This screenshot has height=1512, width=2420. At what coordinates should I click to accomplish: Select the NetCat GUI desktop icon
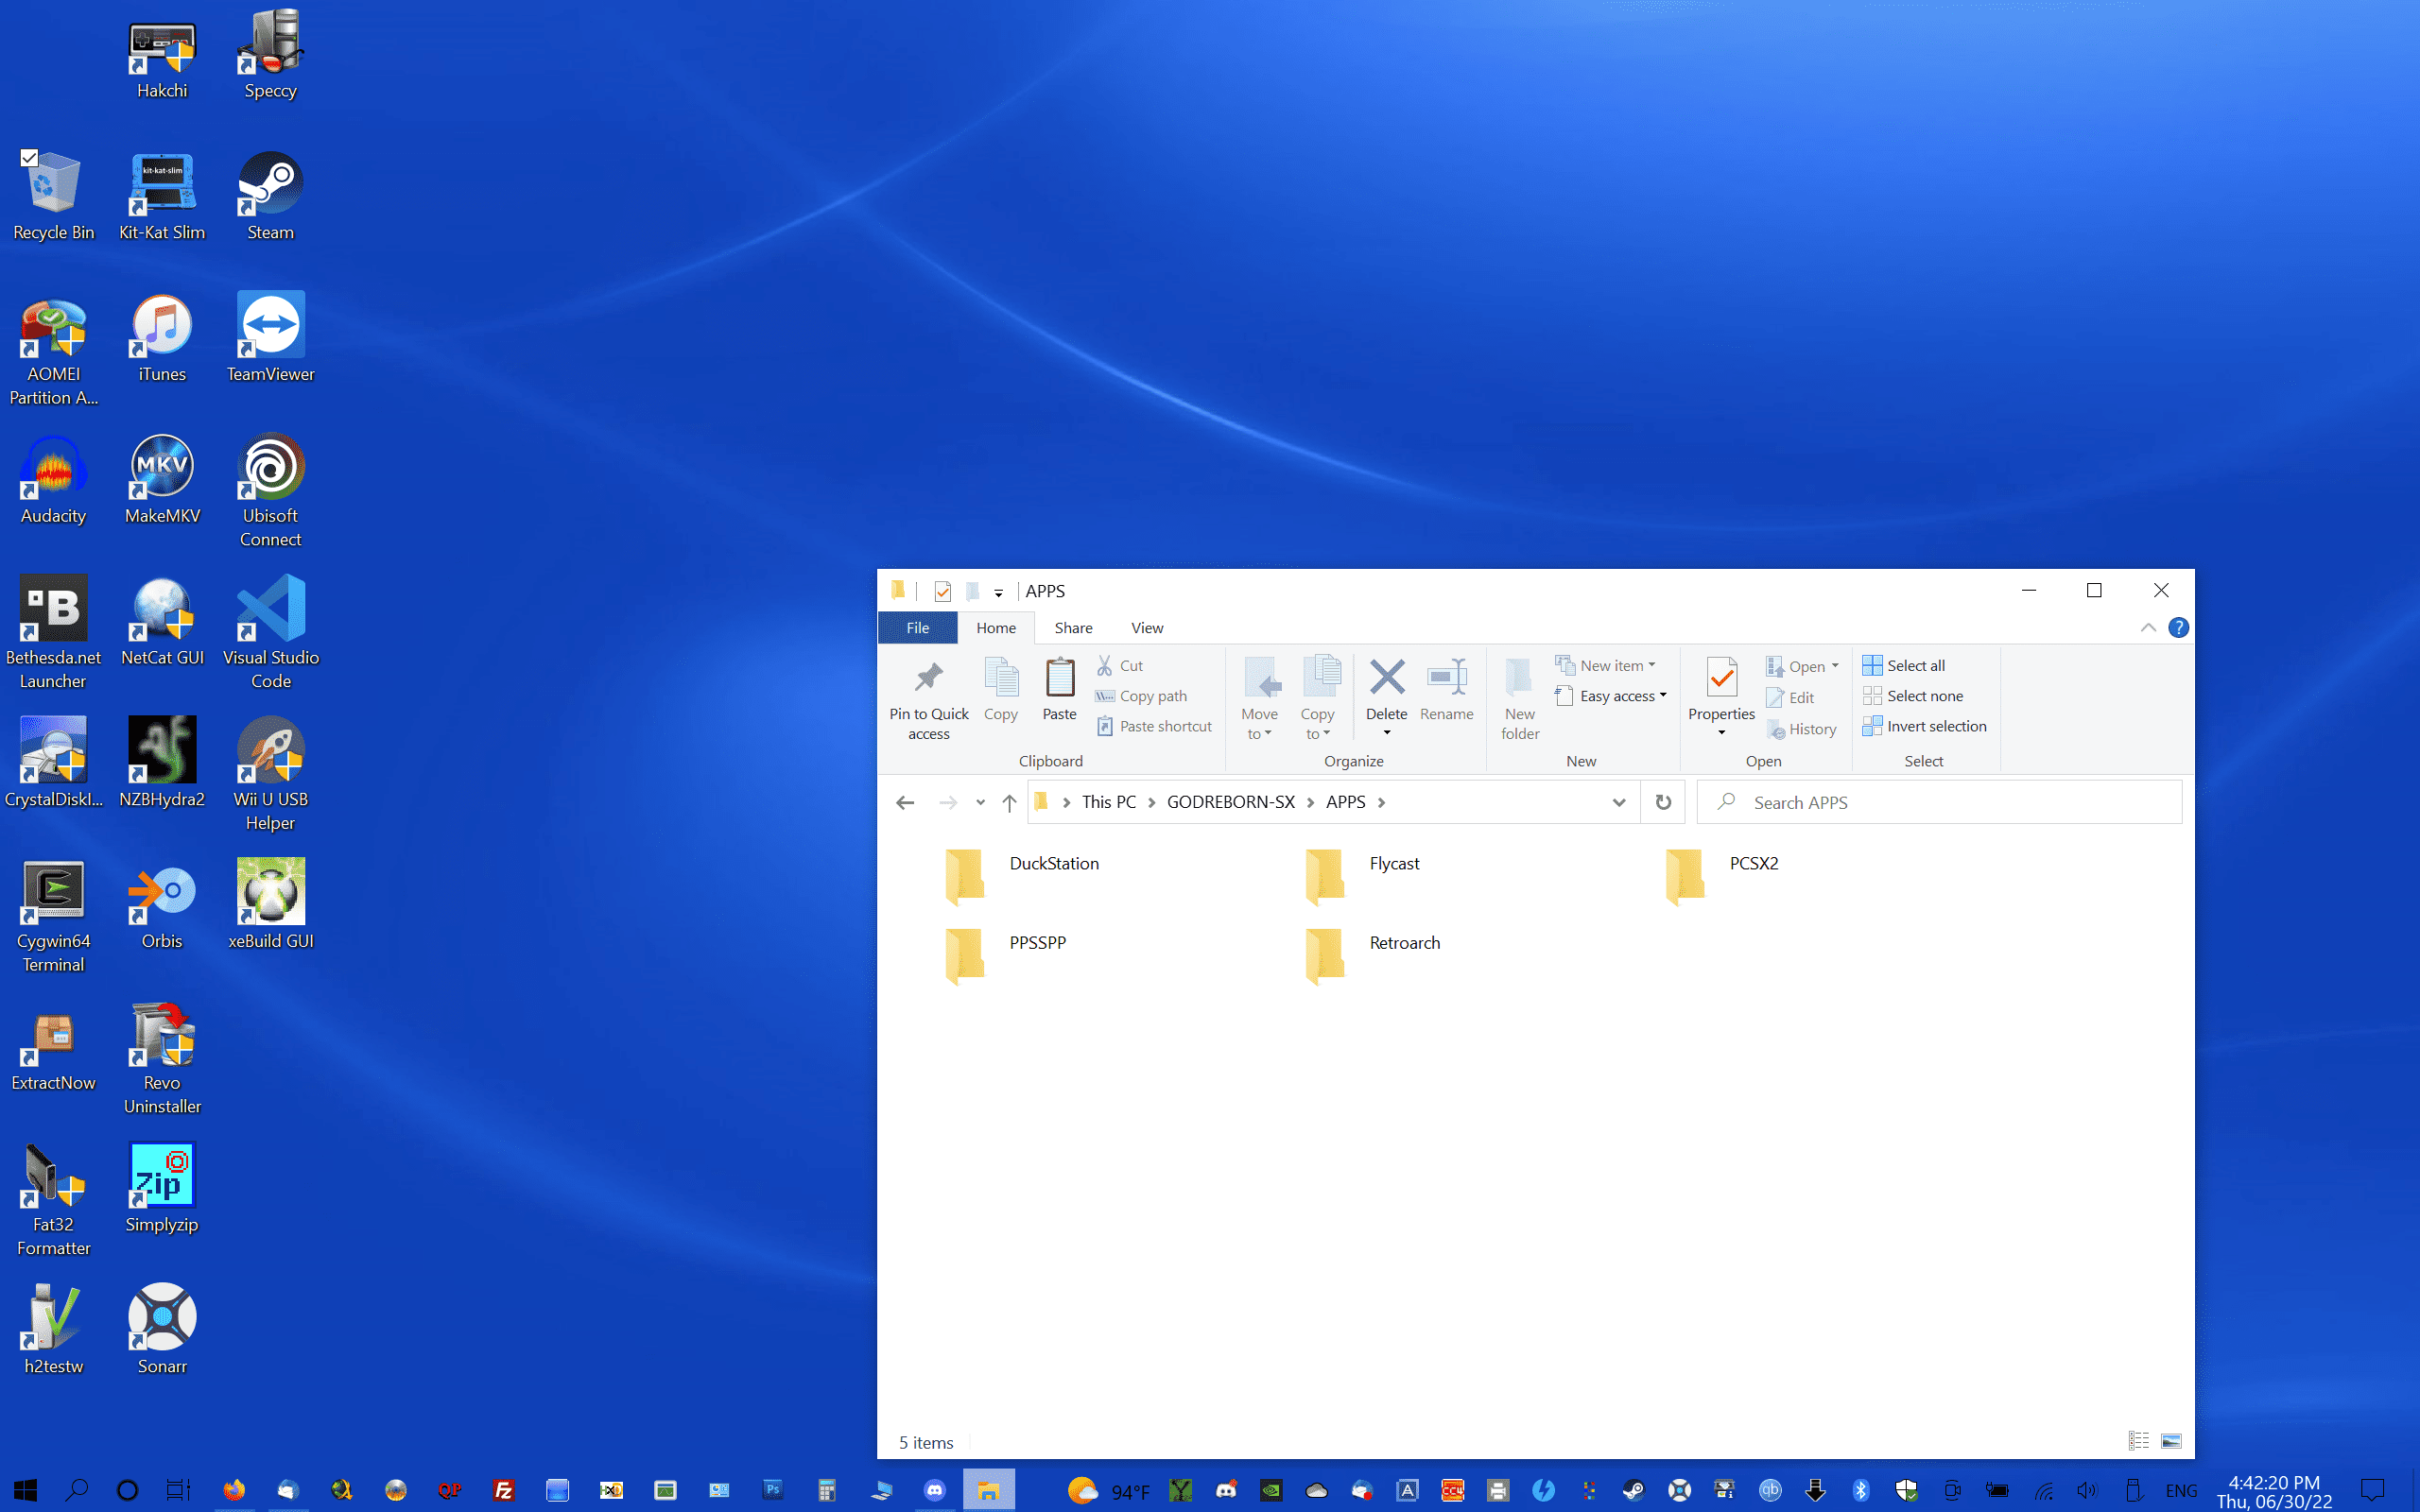pos(162,622)
